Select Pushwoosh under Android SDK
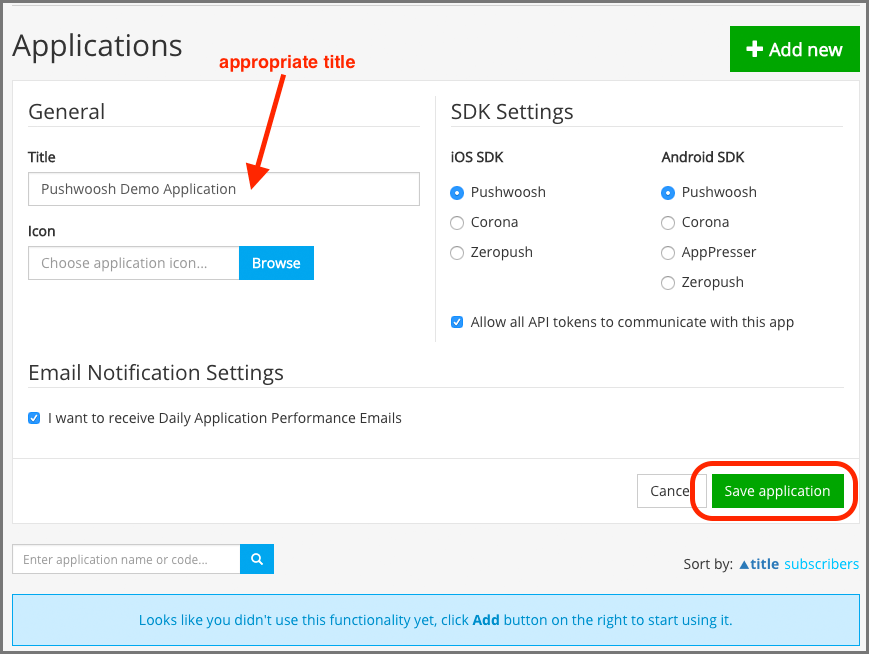Image resolution: width=869 pixels, height=654 pixels. click(668, 193)
